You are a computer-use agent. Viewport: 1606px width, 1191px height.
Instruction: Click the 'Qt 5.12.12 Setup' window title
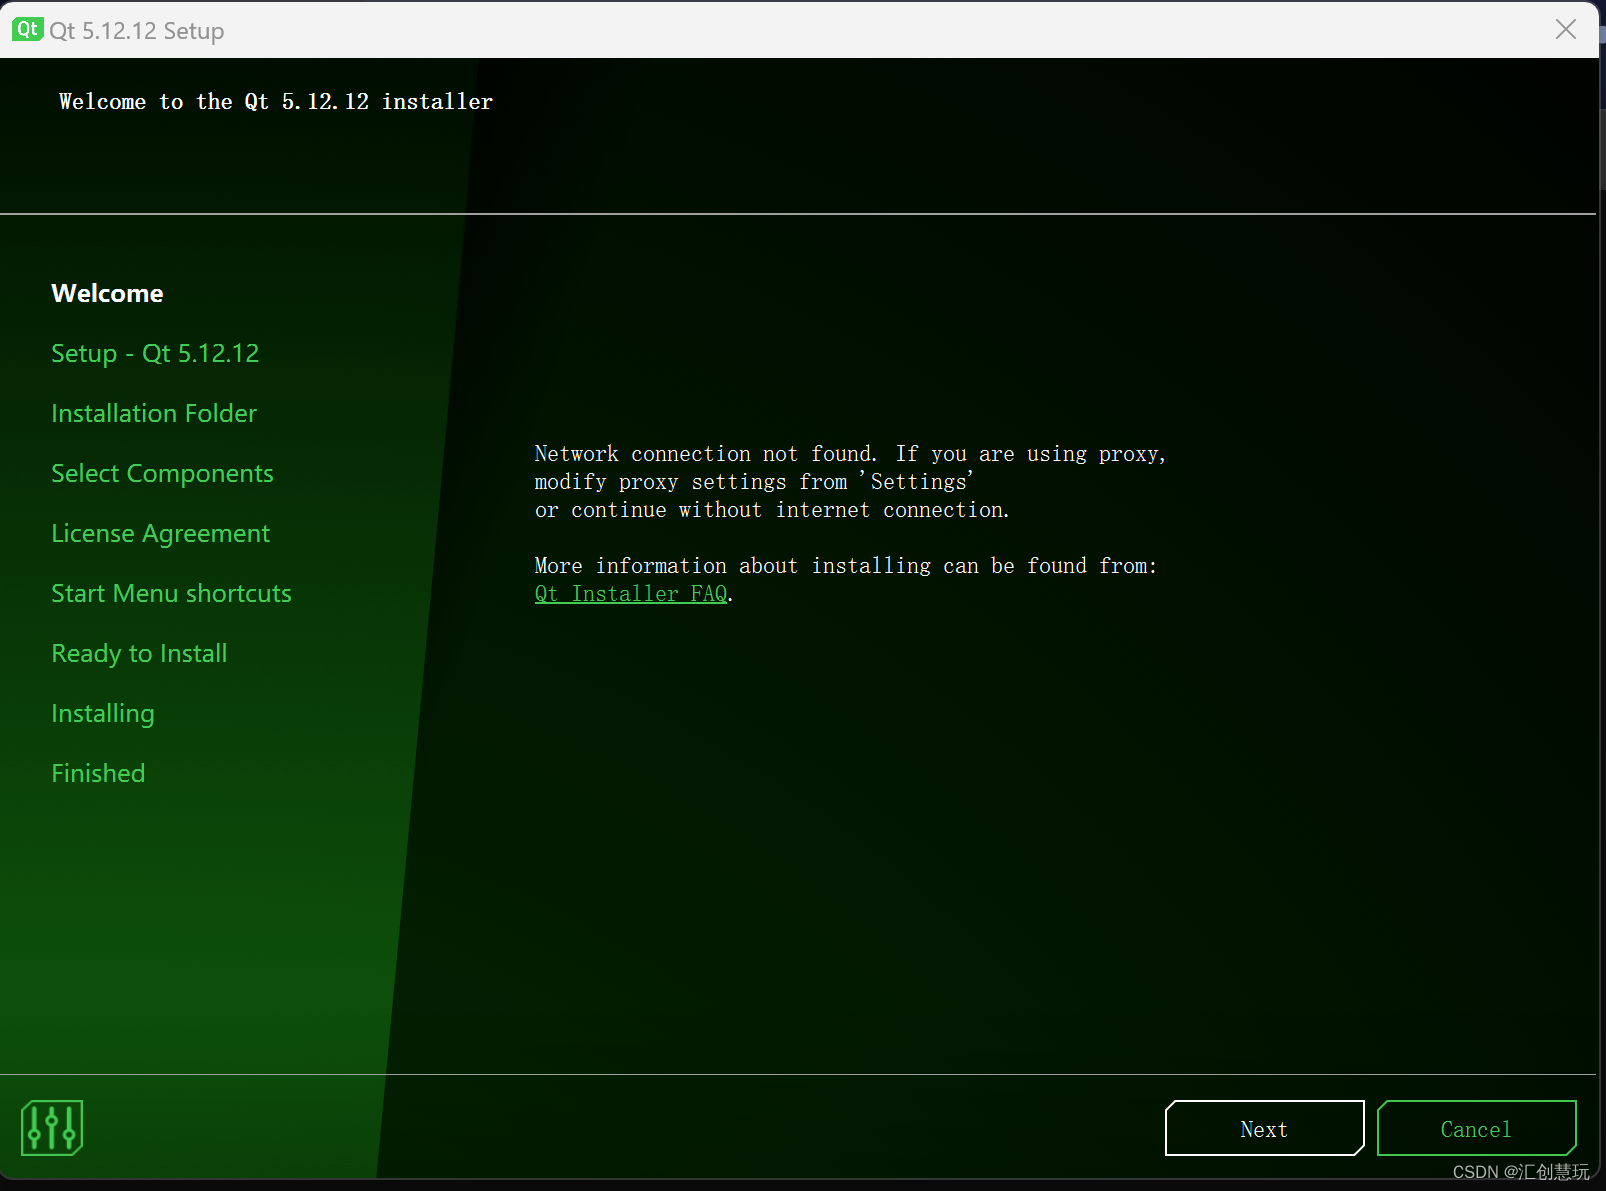(137, 30)
